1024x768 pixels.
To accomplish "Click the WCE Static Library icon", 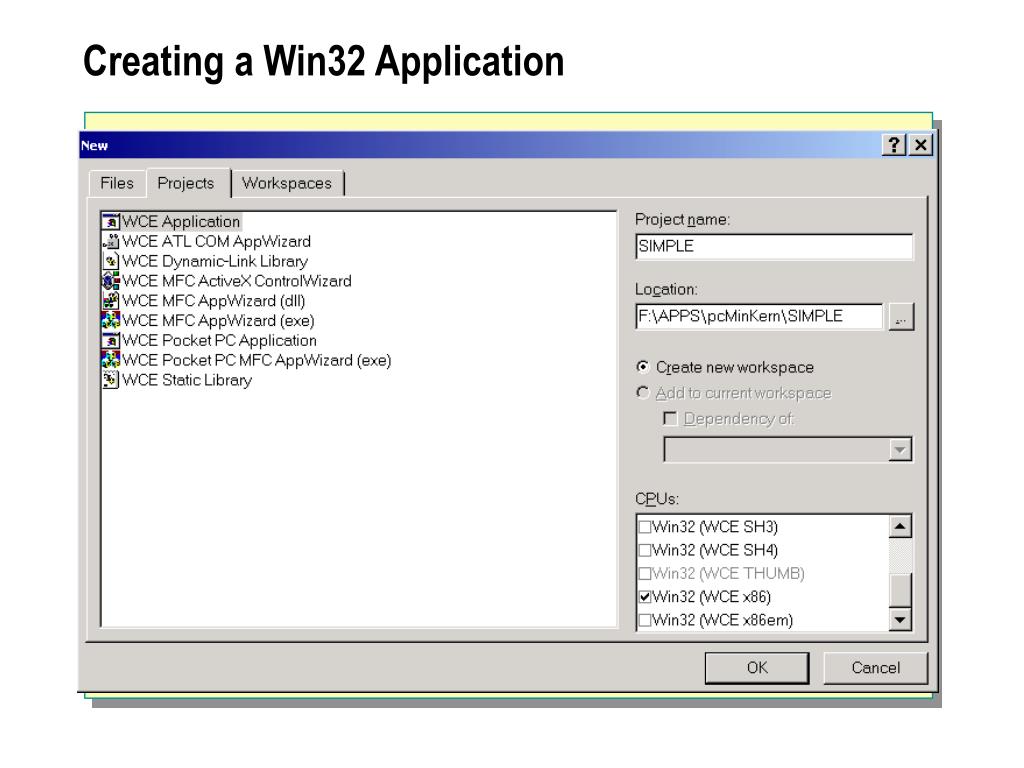I will (x=111, y=380).
